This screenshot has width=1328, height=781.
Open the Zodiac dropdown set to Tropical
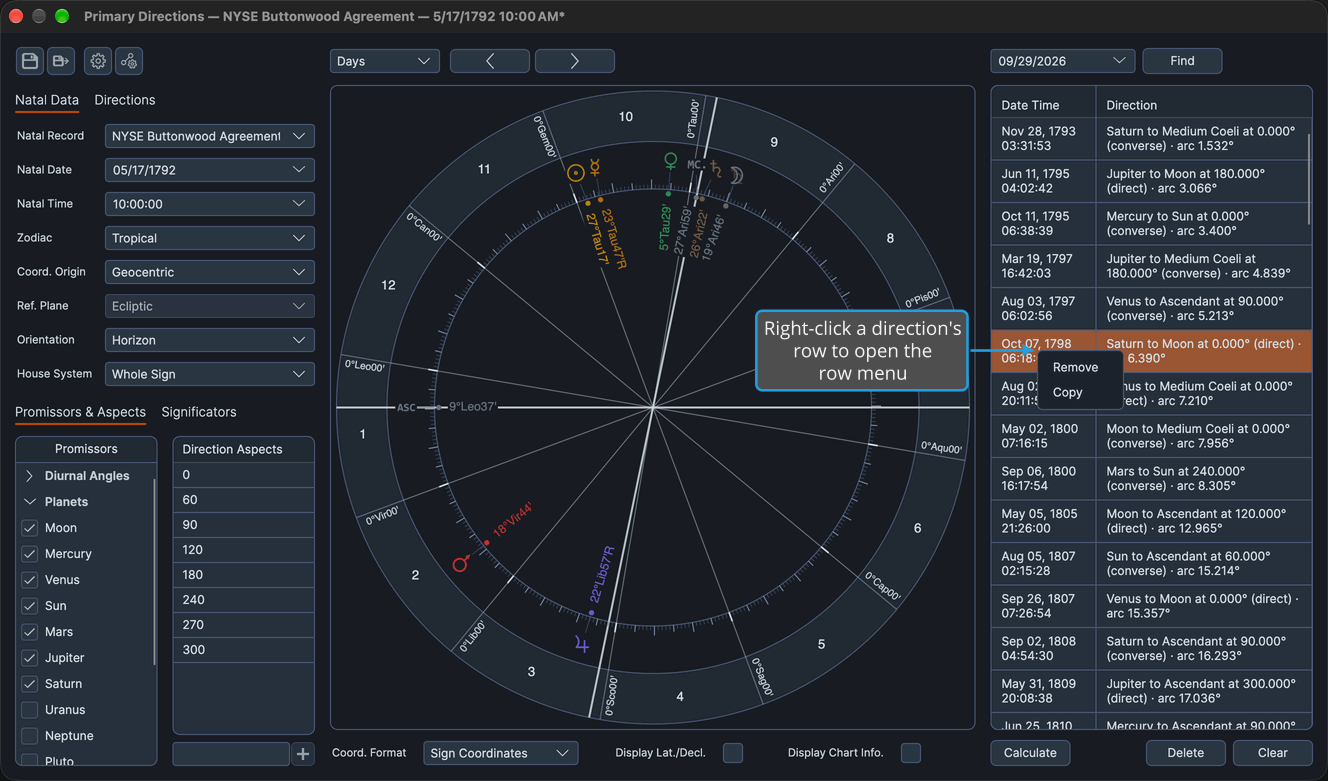(x=210, y=238)
